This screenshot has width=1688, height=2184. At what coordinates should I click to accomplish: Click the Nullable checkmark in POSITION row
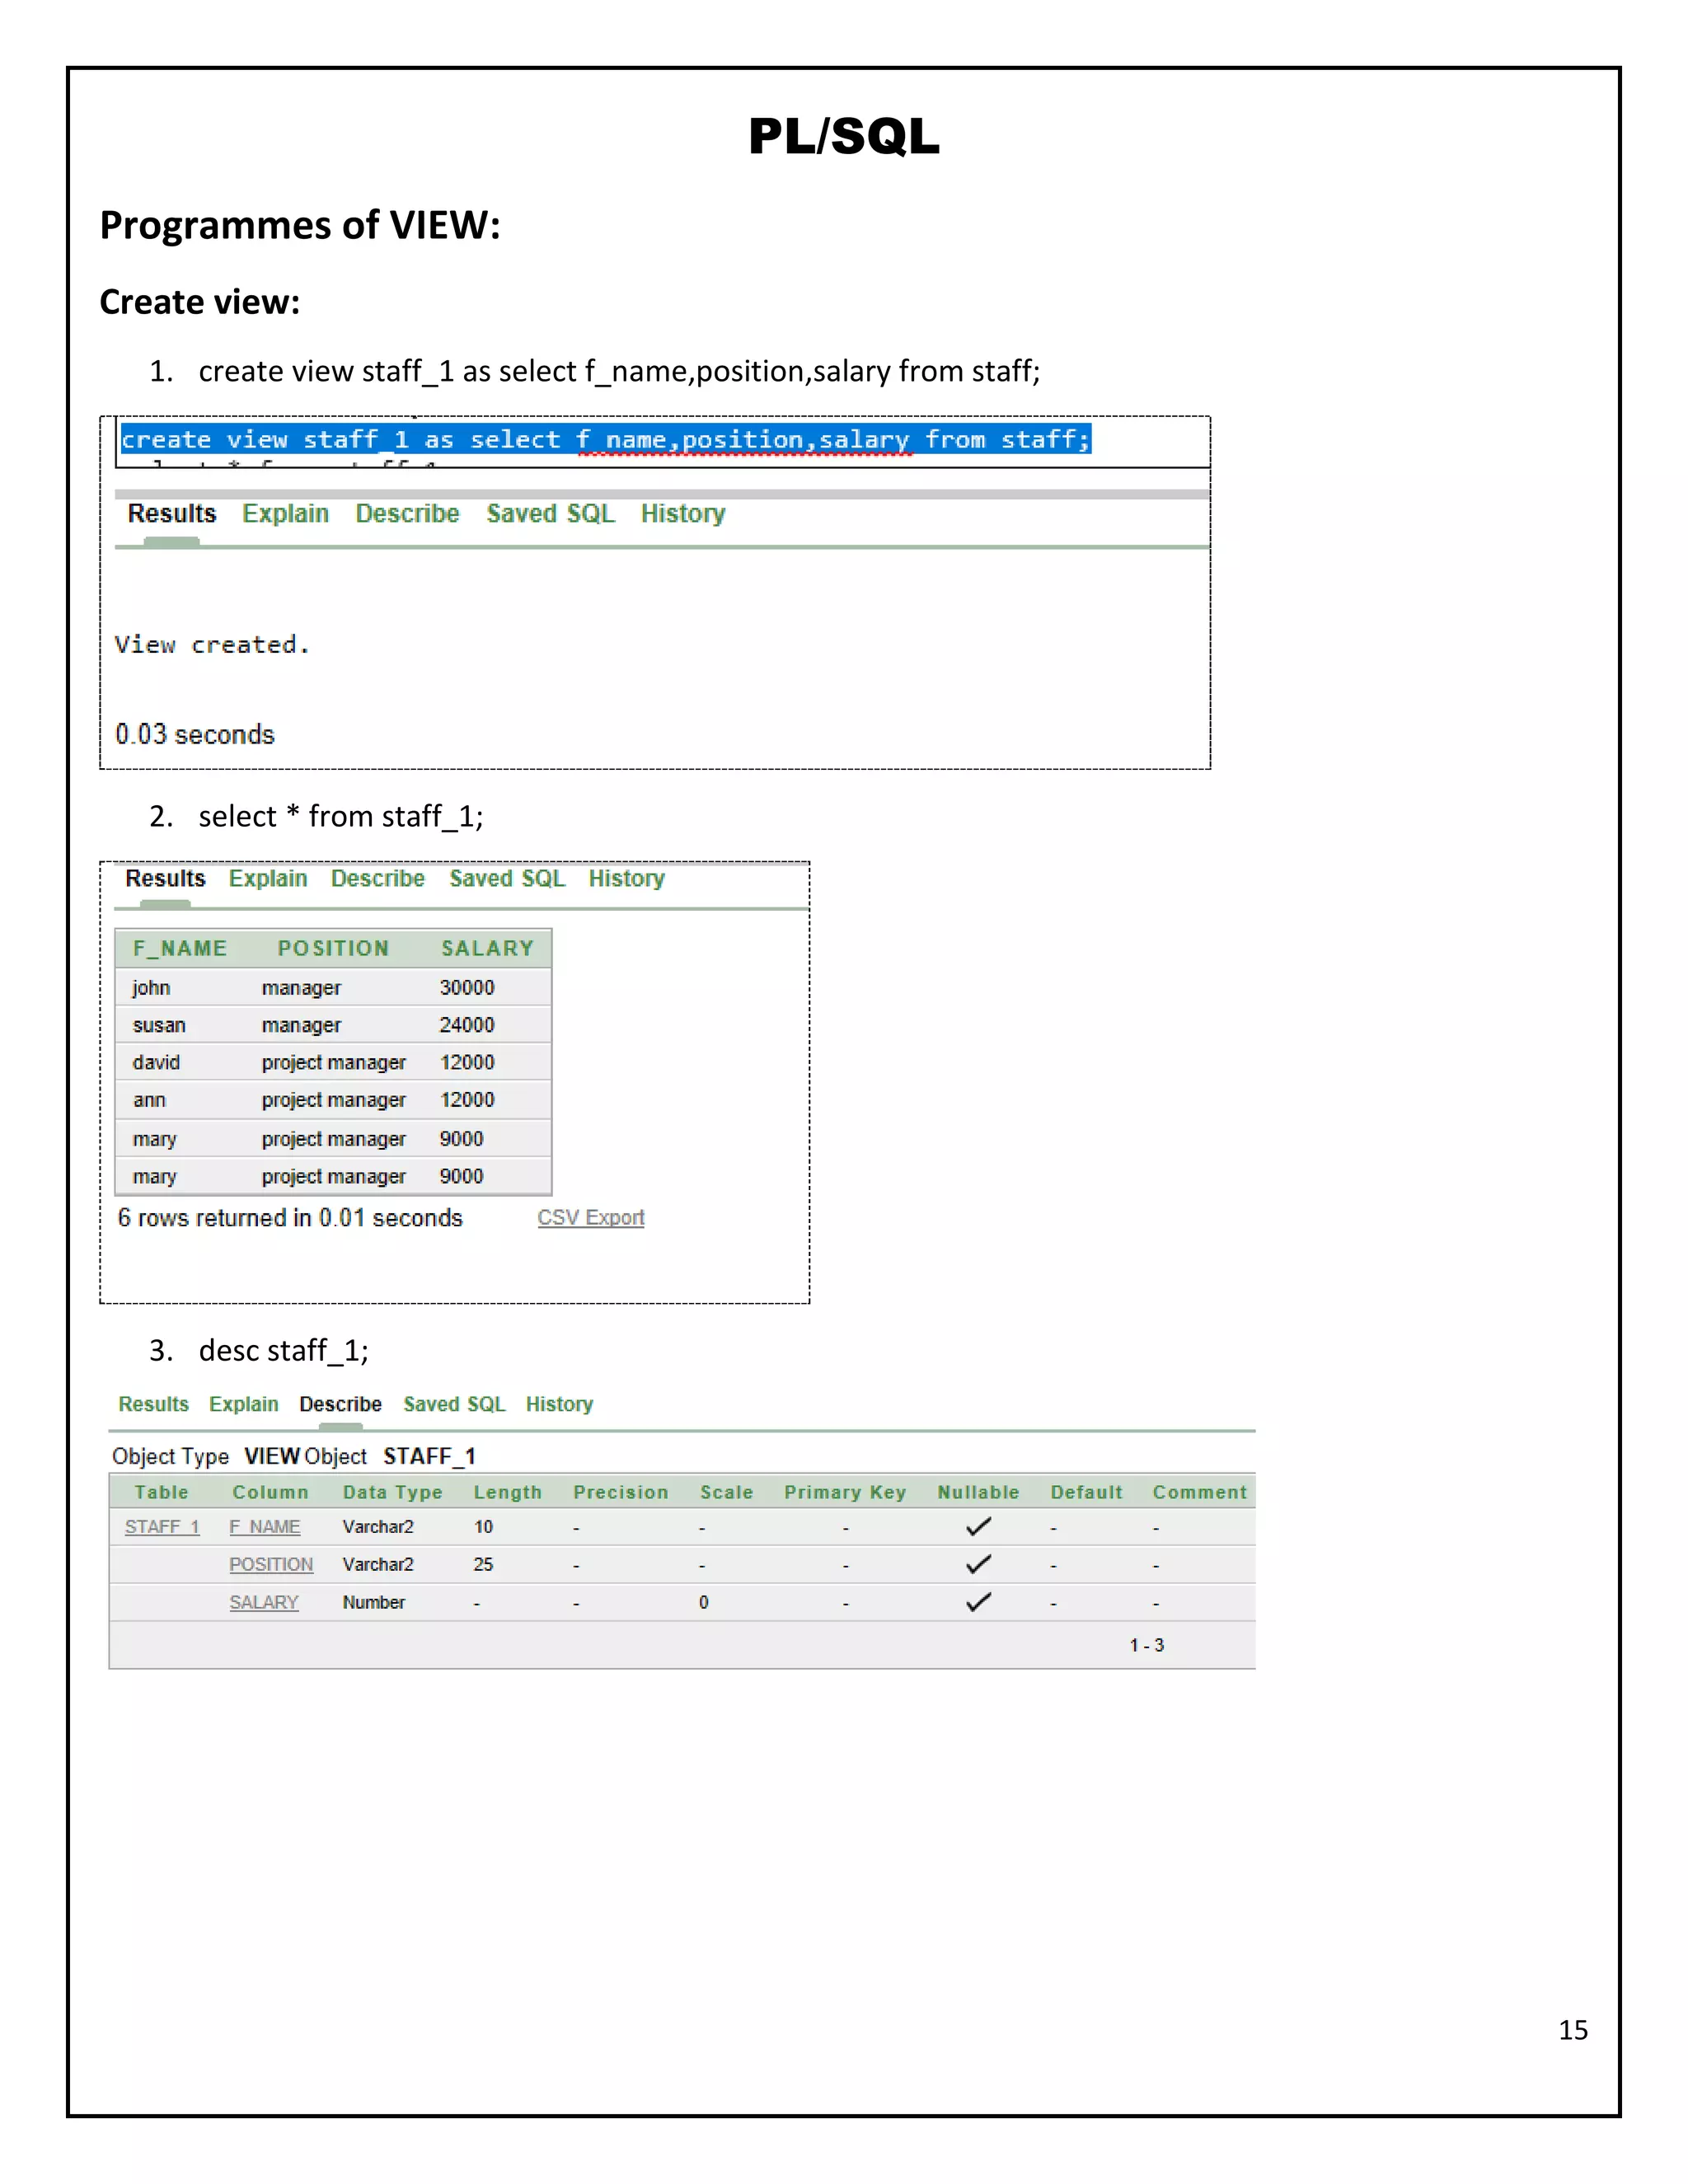pos(979,1564)
